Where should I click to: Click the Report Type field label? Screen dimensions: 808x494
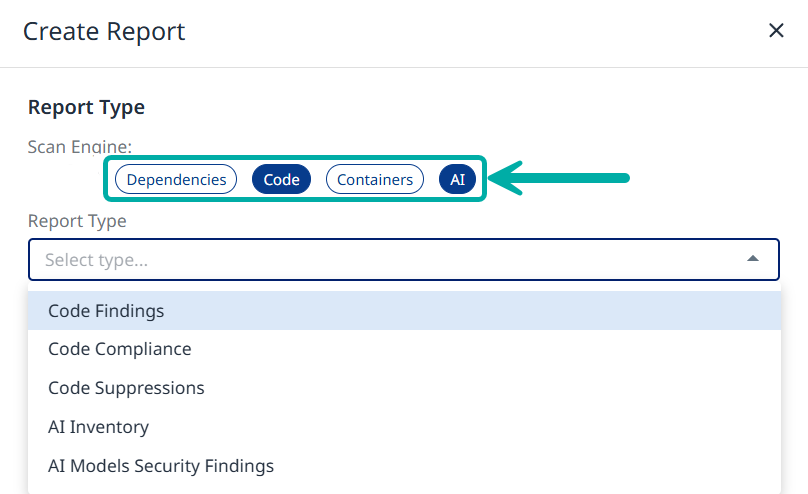point(77,221)
